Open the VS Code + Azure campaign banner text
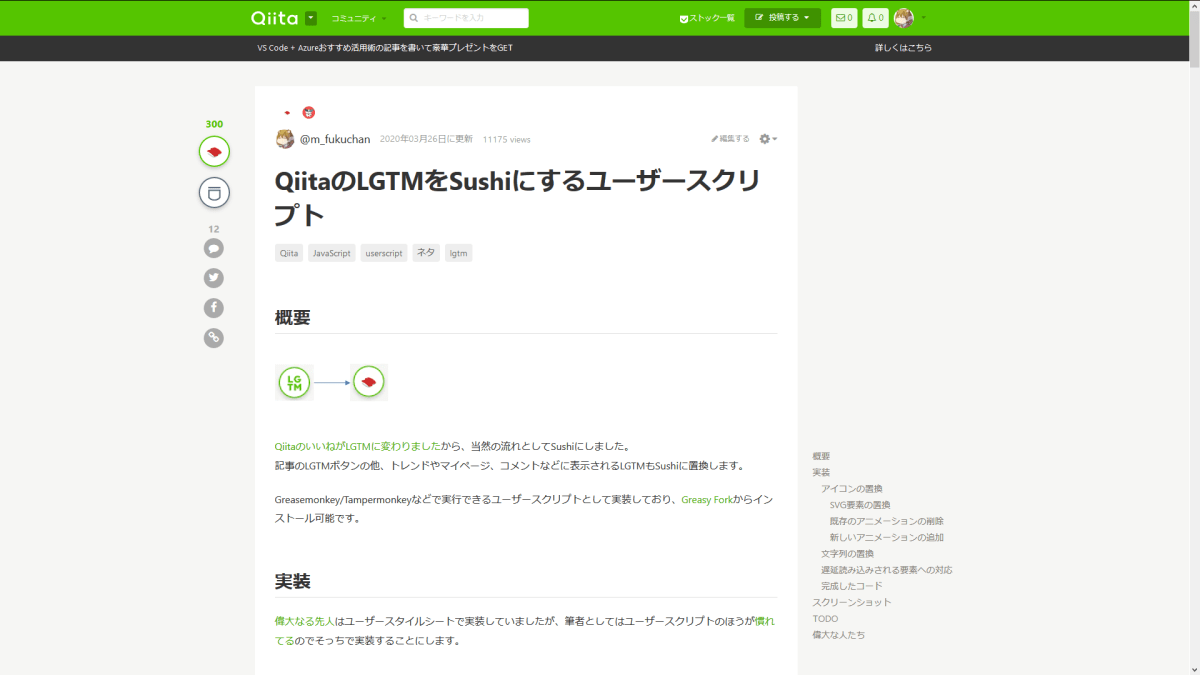 pyautogui.click(x=385, y=48)
